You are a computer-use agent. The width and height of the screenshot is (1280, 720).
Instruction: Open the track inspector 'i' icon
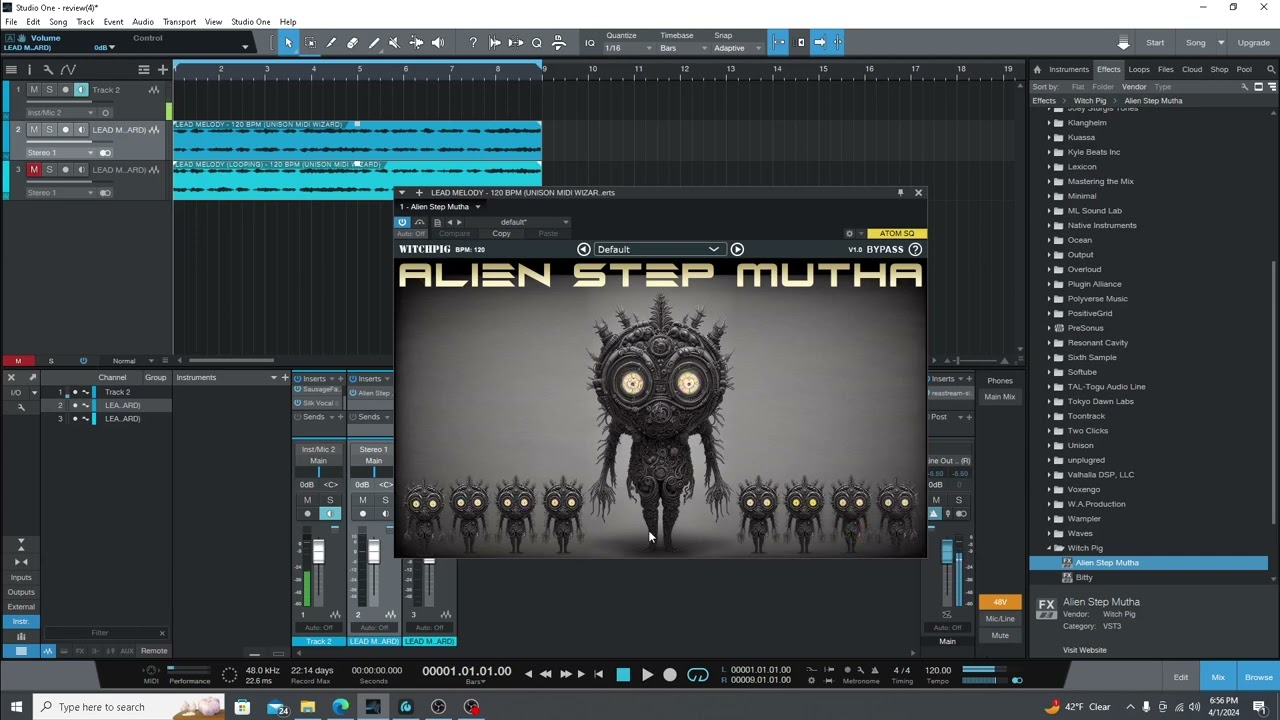30,69
